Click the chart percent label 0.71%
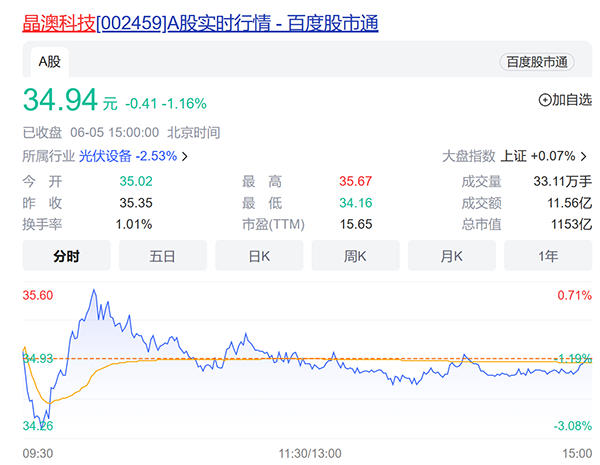The width and height of the screenshot is (600, 465). pos(574,295)
